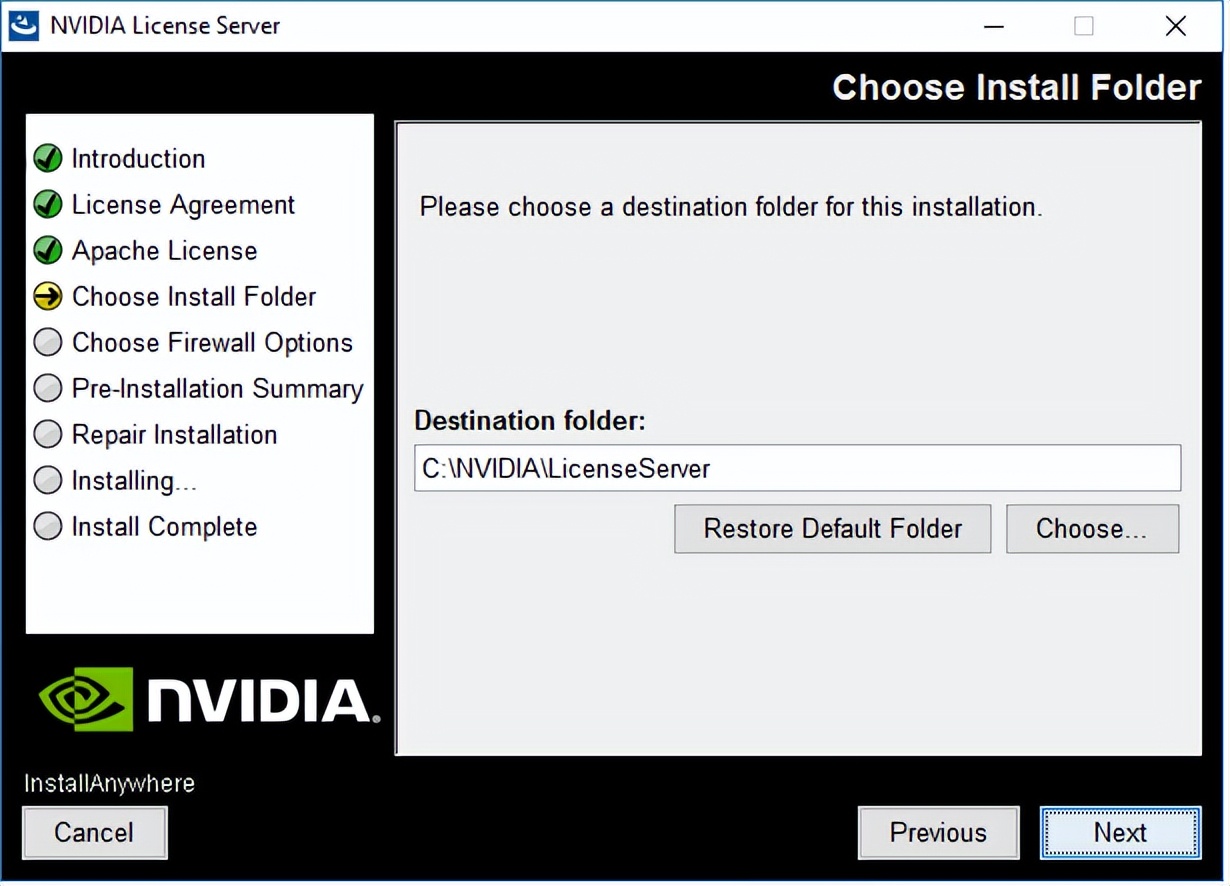
Task: Click the green check beside License Agreement
Action: tap(48, 204)
